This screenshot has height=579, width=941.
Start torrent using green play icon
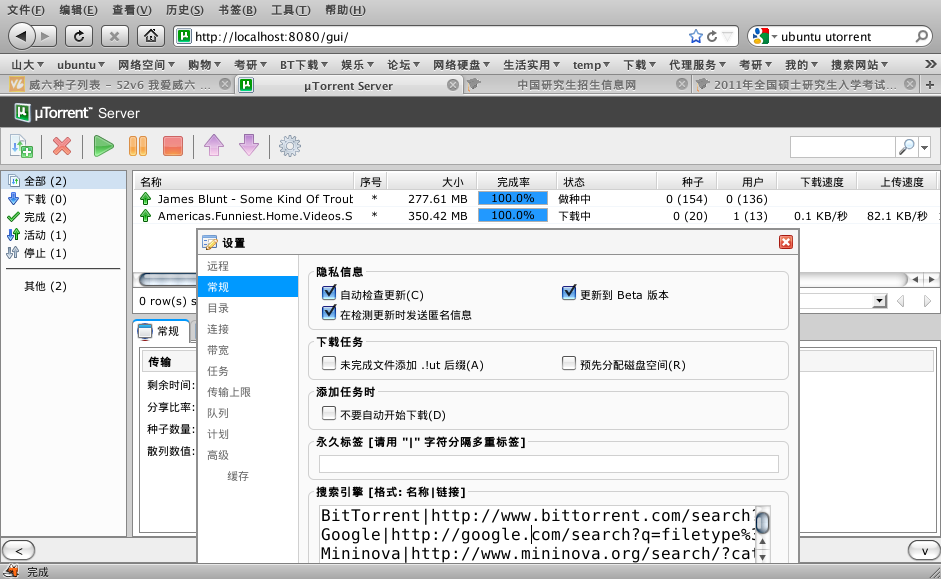103,146
